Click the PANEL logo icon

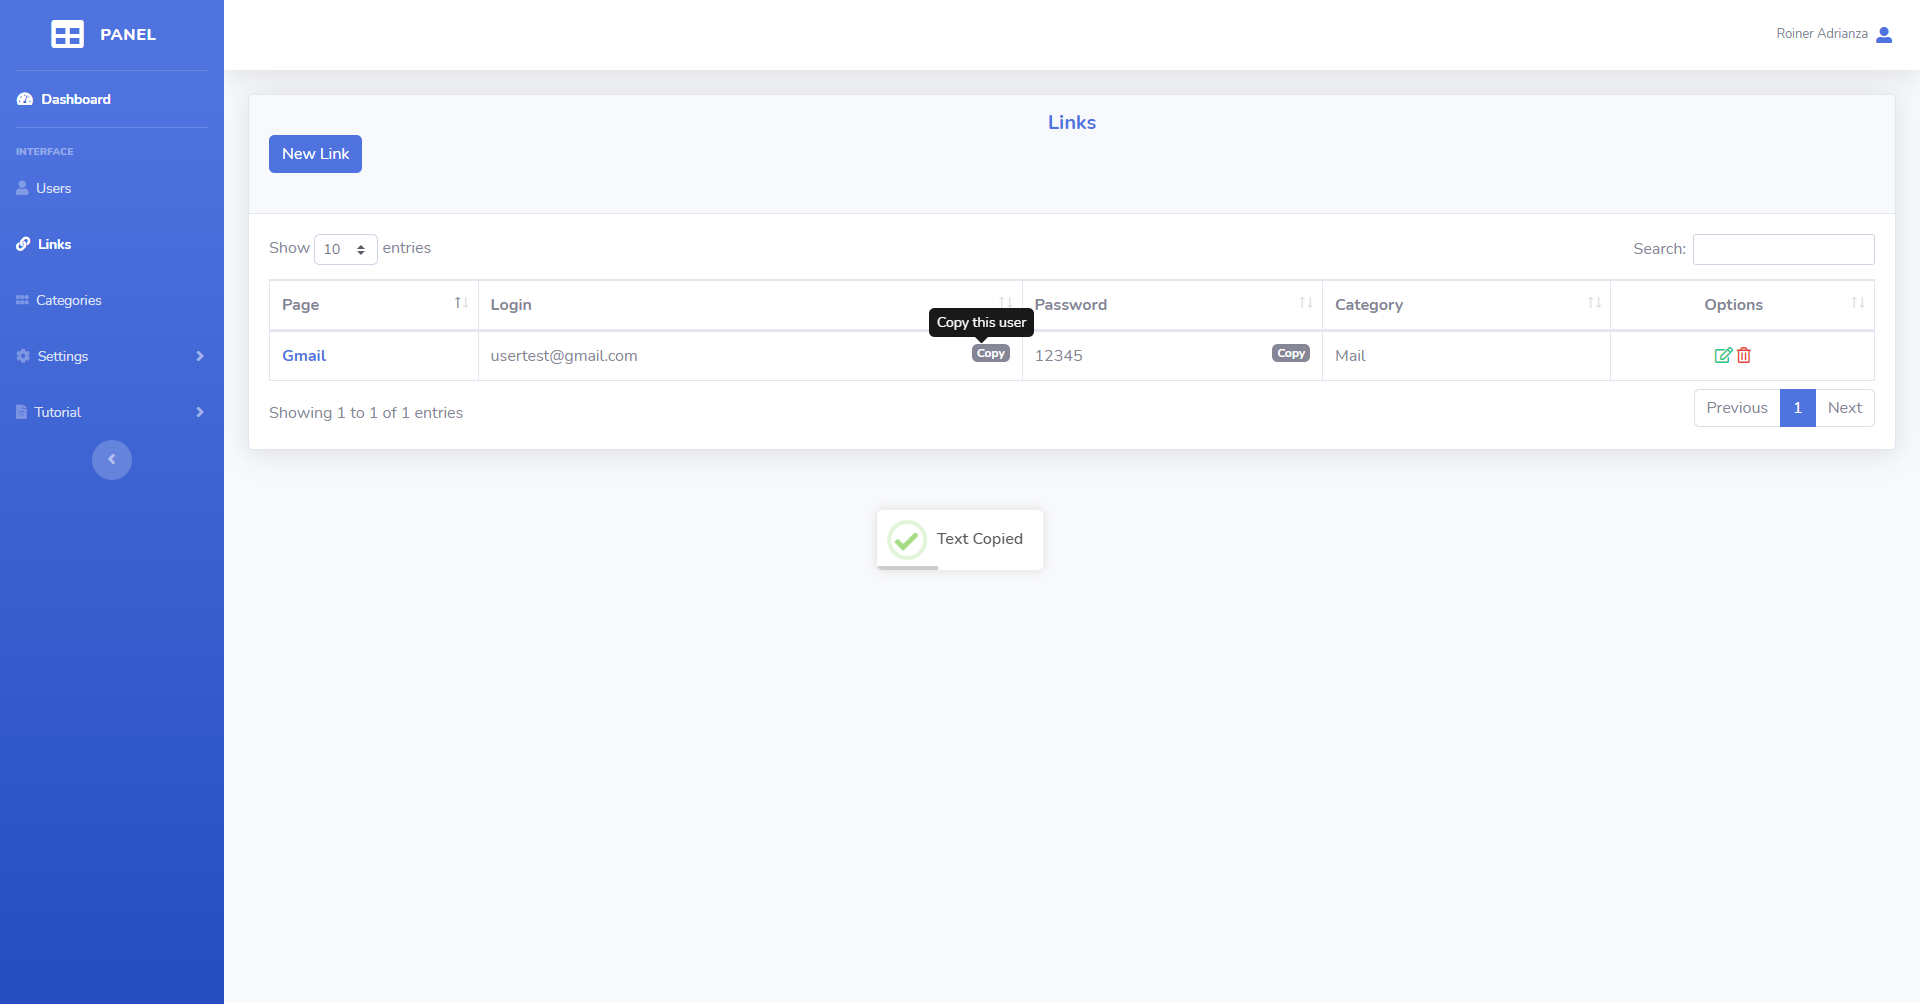tap(67, 34)
